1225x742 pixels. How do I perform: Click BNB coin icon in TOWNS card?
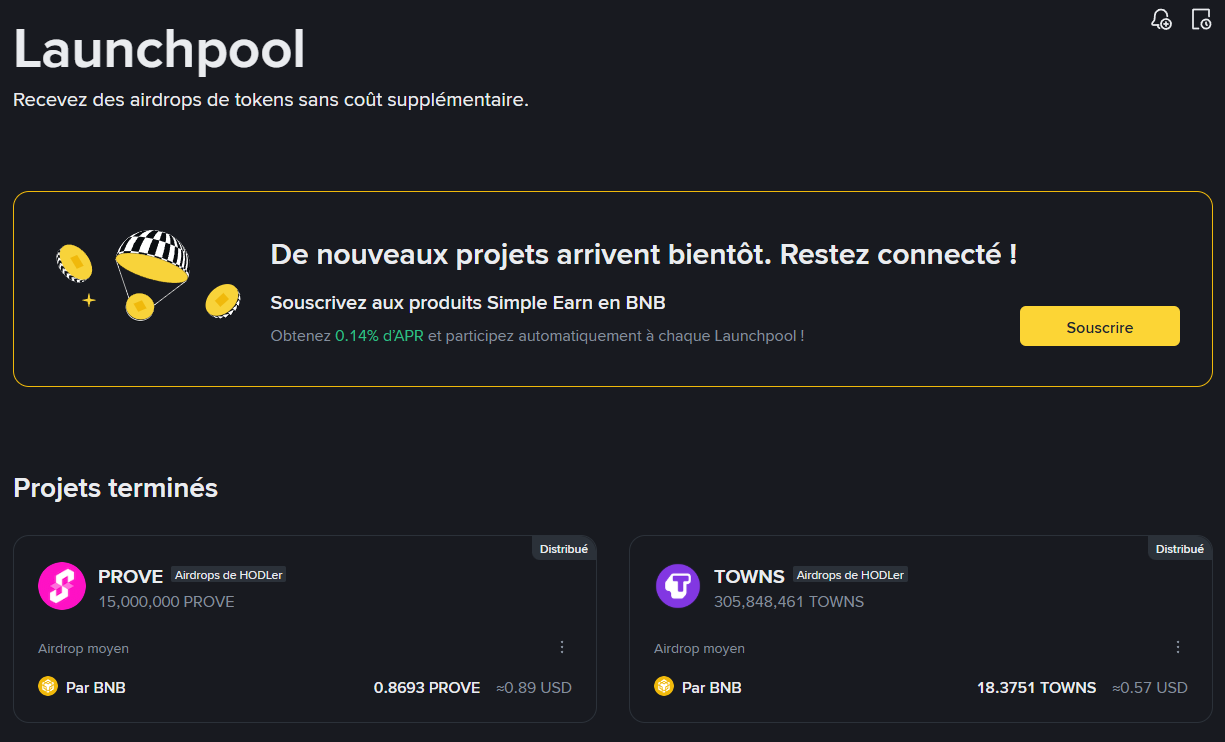(664, 686)
